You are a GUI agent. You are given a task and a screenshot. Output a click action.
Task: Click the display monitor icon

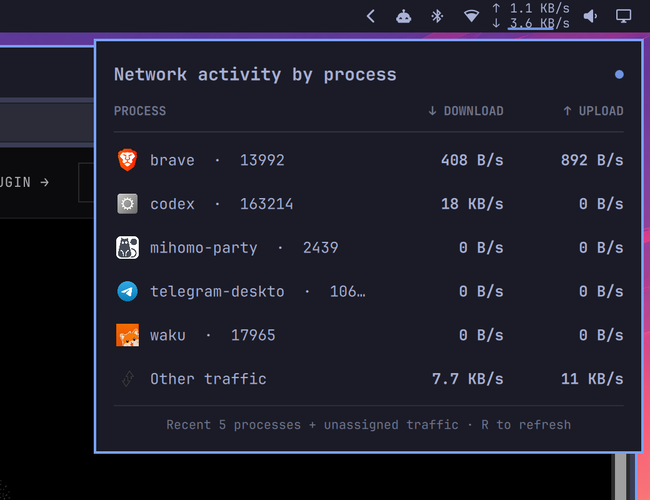point(623,17)
